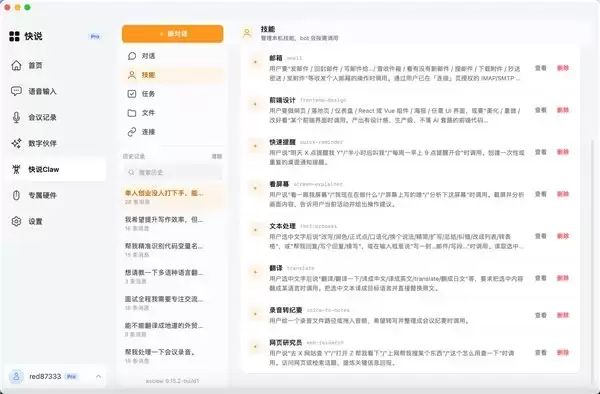600x394 pixels.
Task: Click the 快速提醒 skill title
Action: point(282,142)
